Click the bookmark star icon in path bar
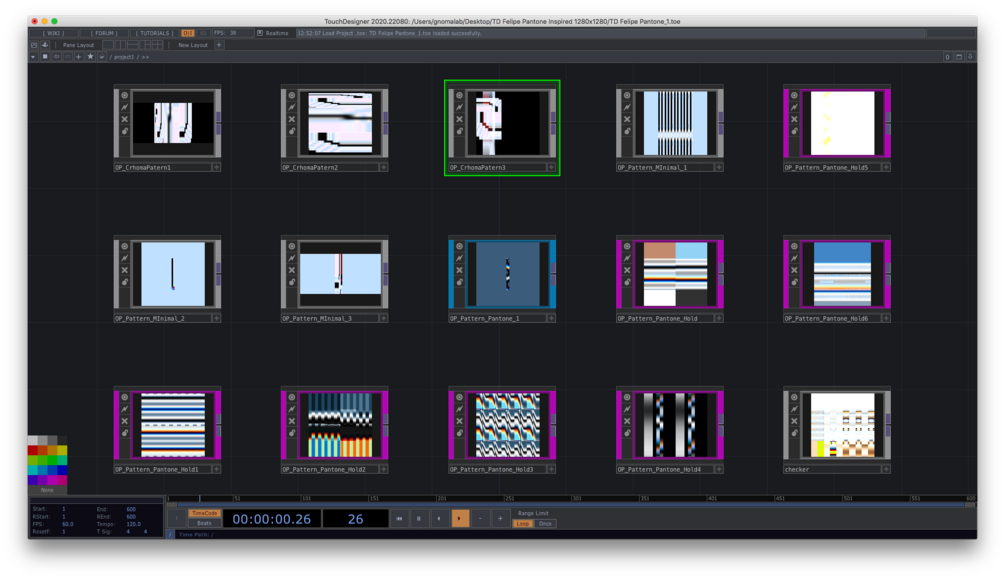This screenshot has height=579, width=1005. pyautogui.click(x=90, y=56)
